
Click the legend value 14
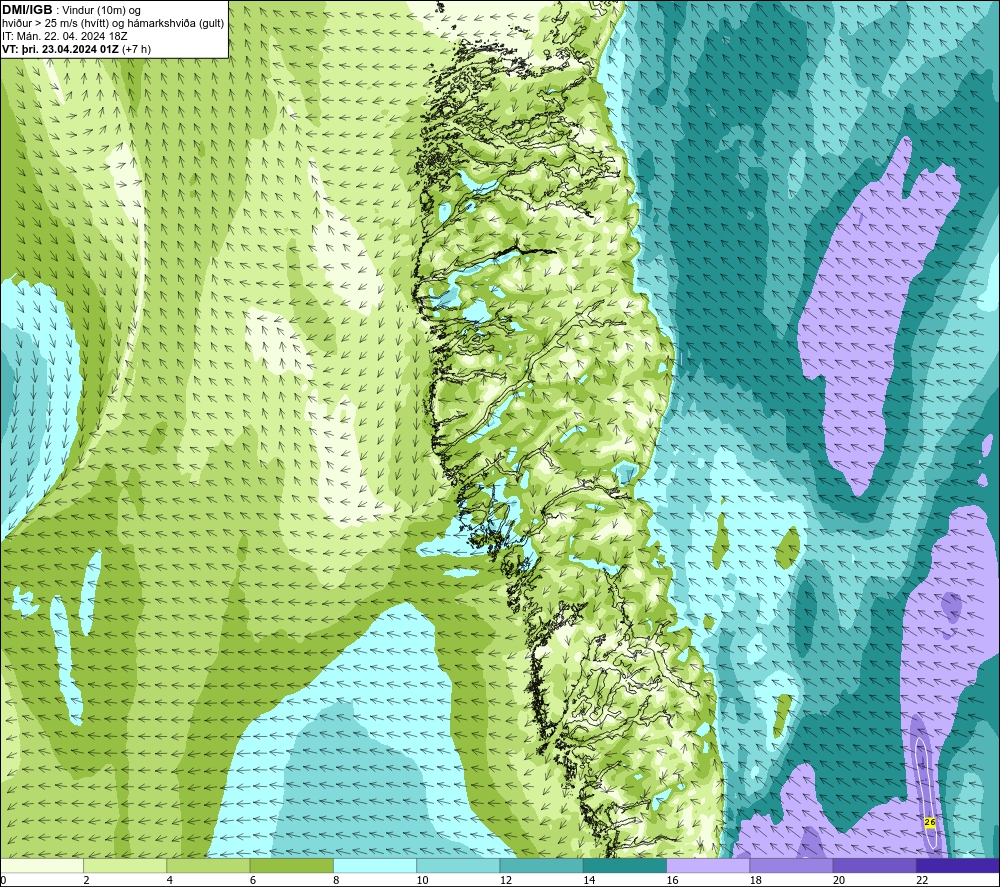[589, 880]
